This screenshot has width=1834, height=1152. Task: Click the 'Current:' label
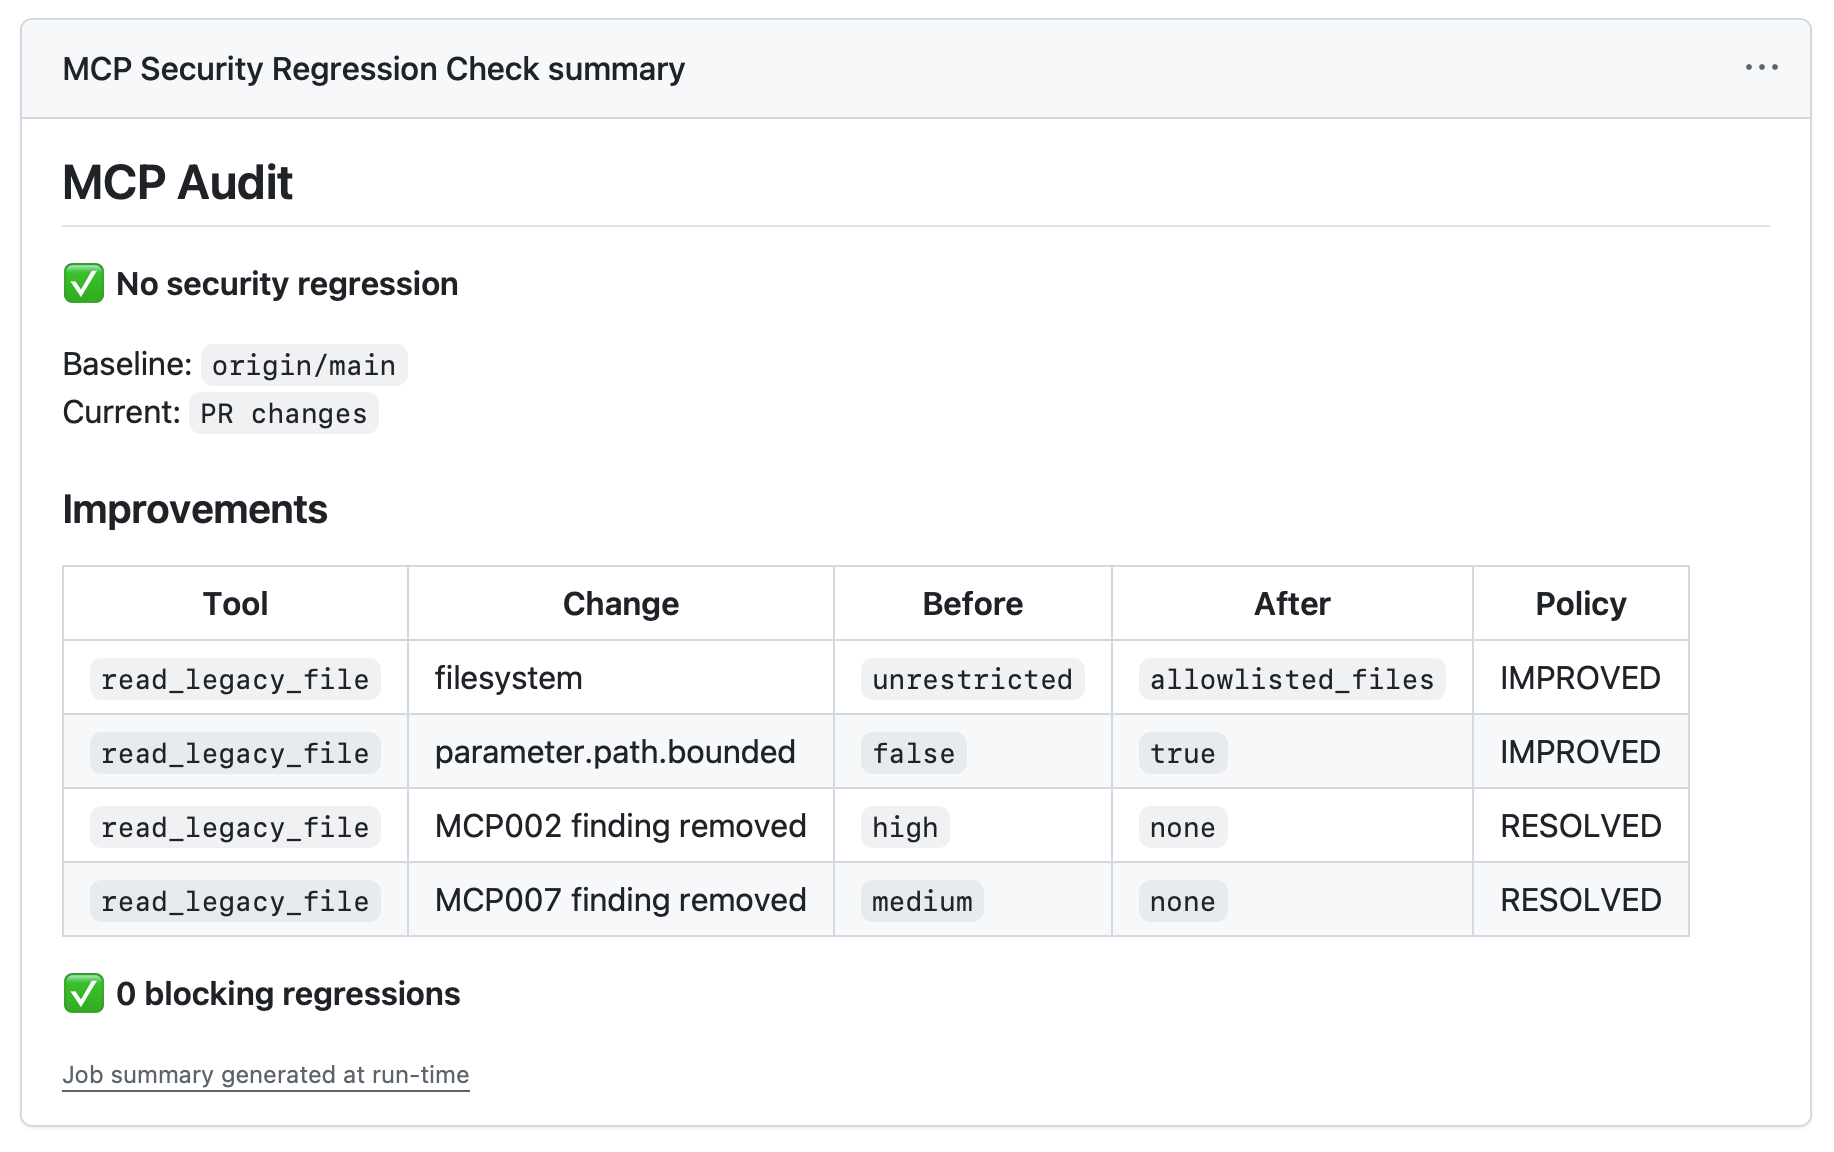click(121, 412)
